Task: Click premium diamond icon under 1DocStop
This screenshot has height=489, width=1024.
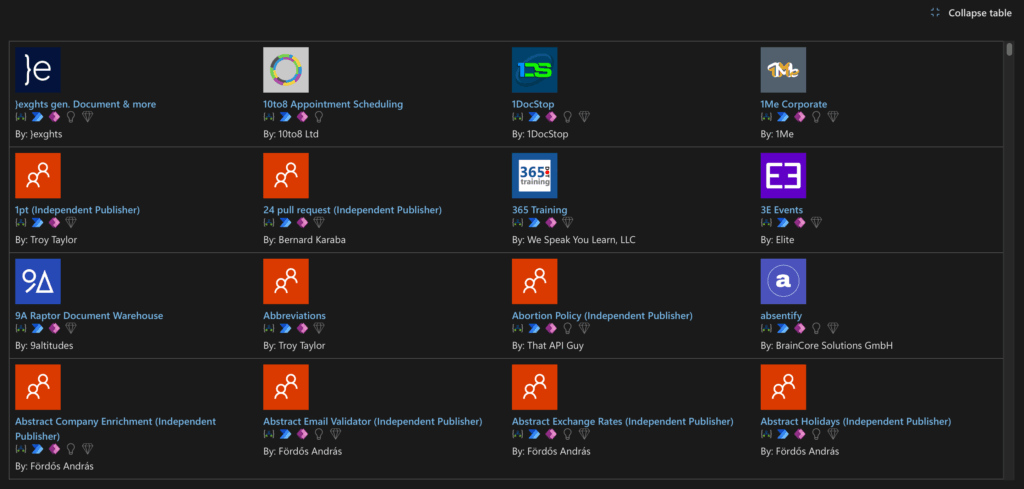Action: (584, 117)
